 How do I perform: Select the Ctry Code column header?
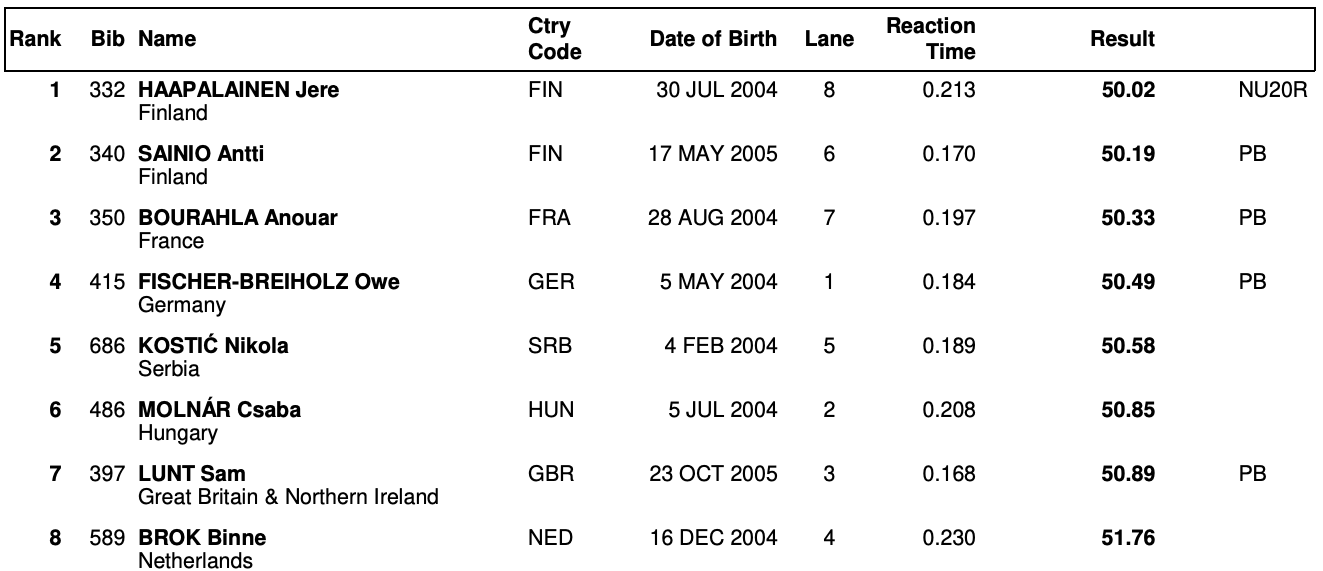(554, 39)
